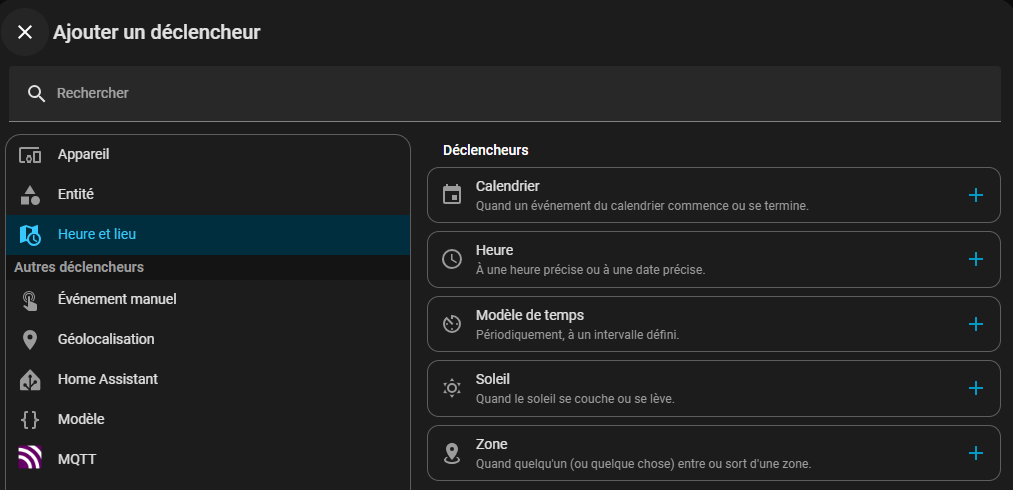Select the Entité category
The height and width of the screenshot is (490, 1013).
(x=75, y=194)
